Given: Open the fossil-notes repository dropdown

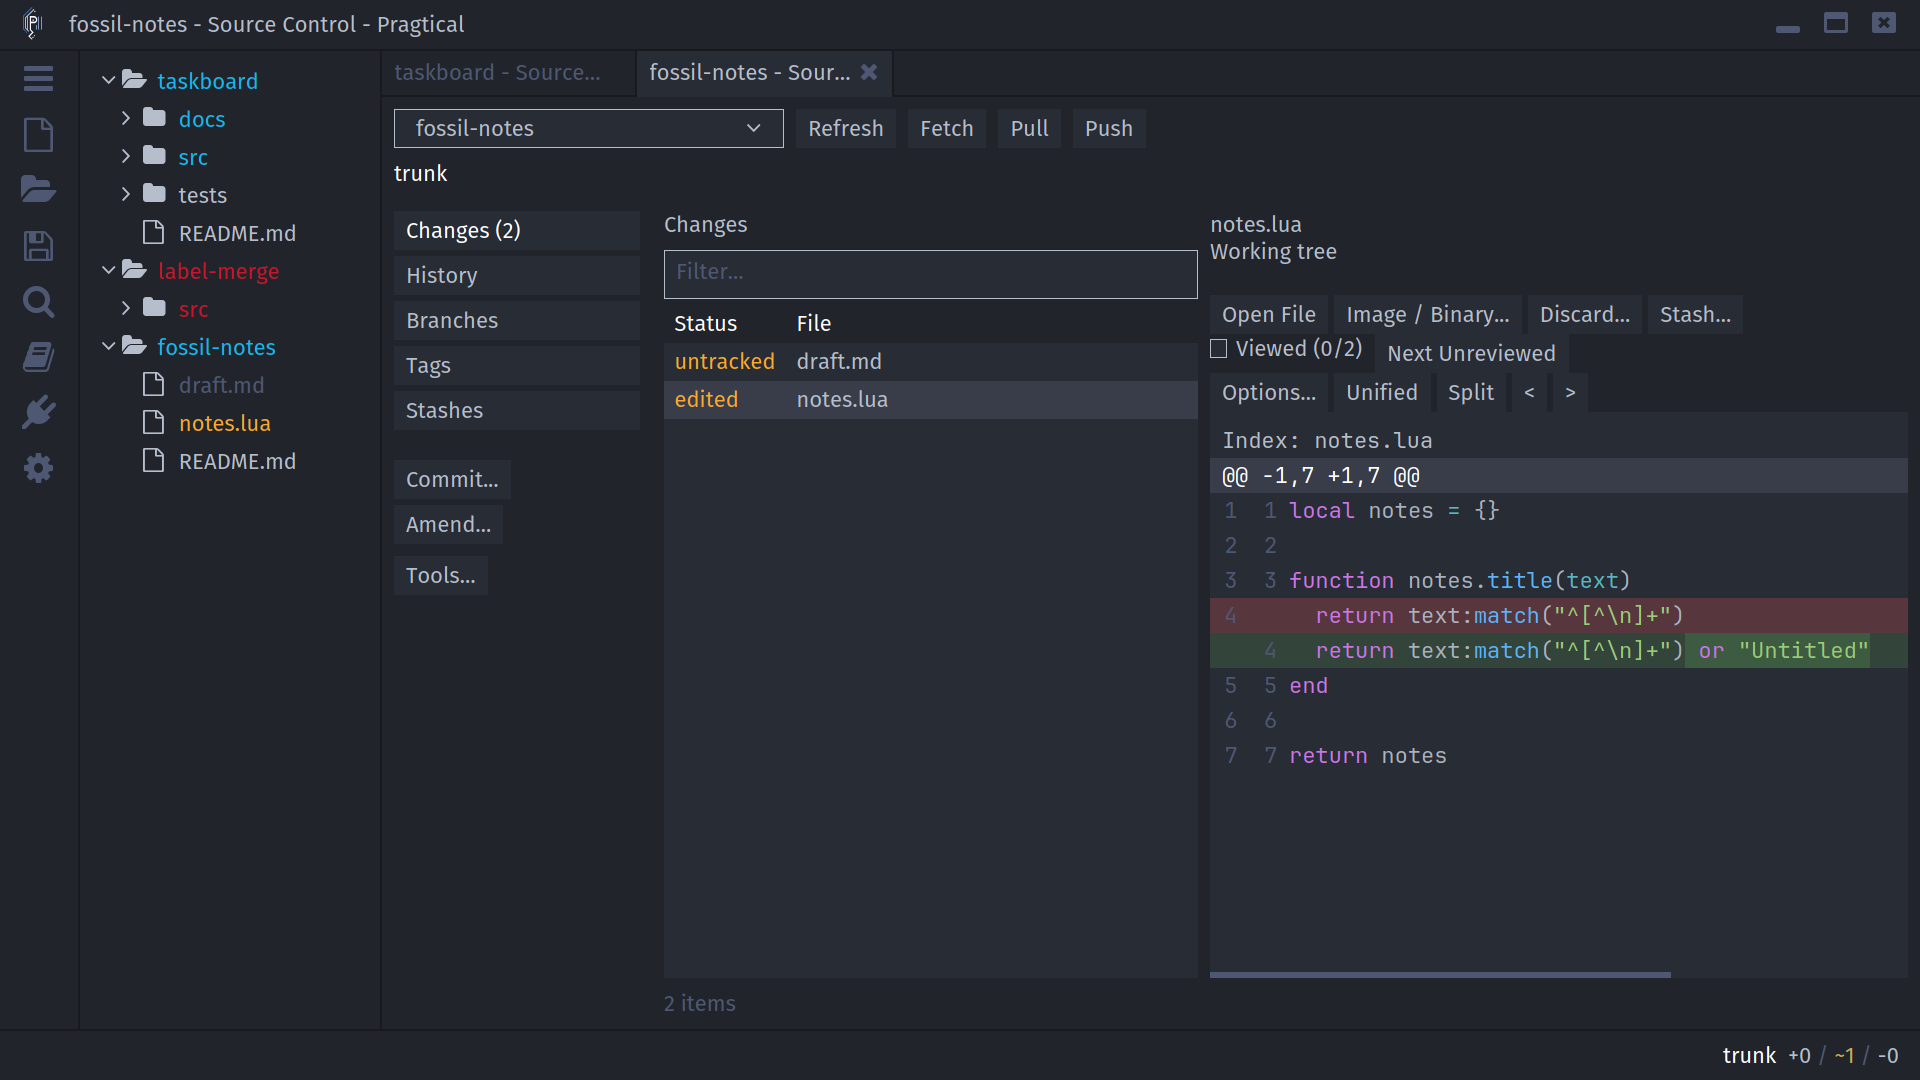Looking at the screenshot, I should tap(588, 129).
